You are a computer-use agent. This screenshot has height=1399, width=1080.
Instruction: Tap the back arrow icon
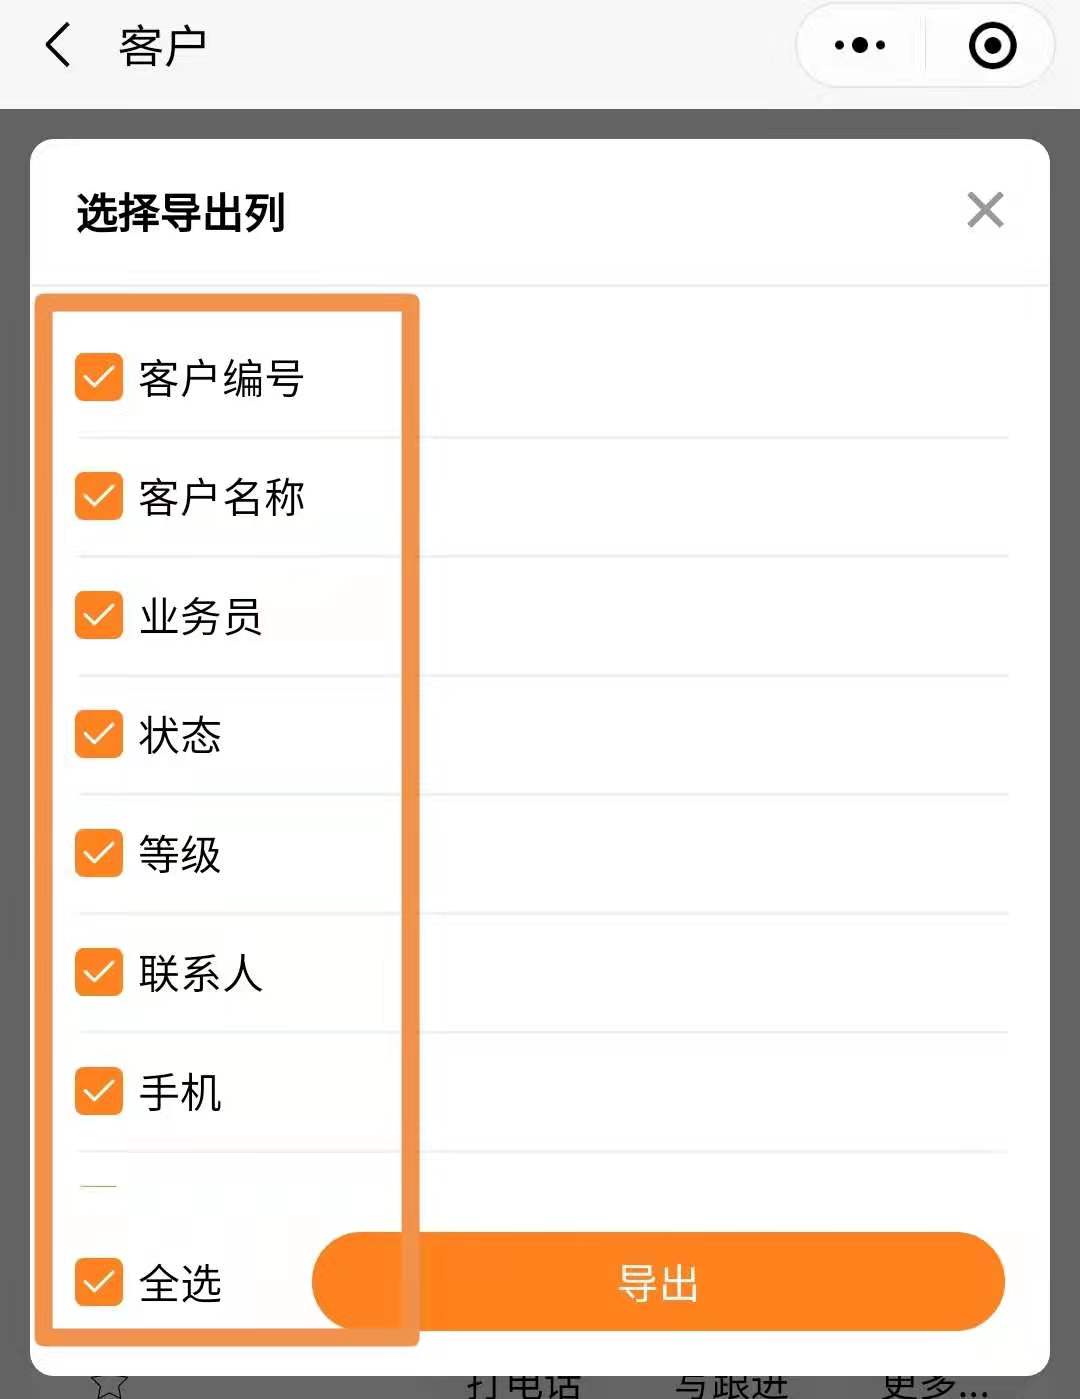(58, 46)
